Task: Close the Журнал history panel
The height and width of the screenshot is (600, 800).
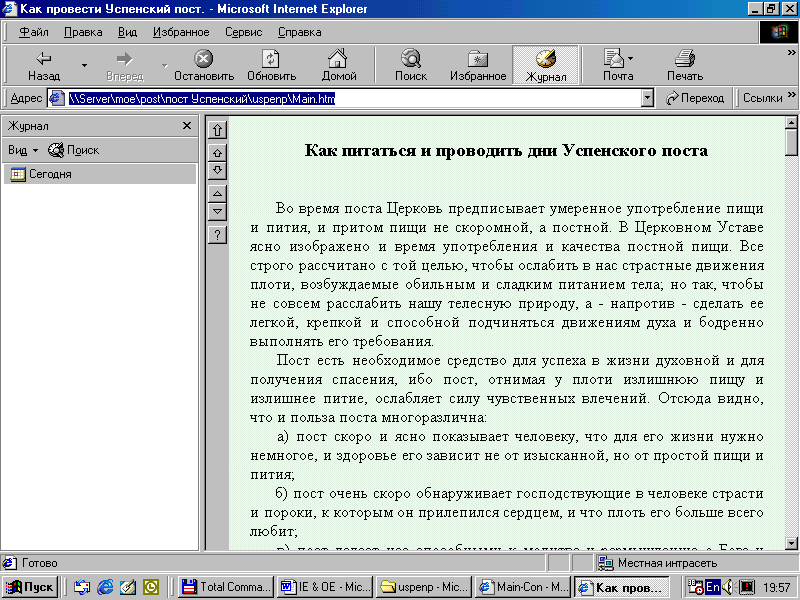Action: pos(187,126)
